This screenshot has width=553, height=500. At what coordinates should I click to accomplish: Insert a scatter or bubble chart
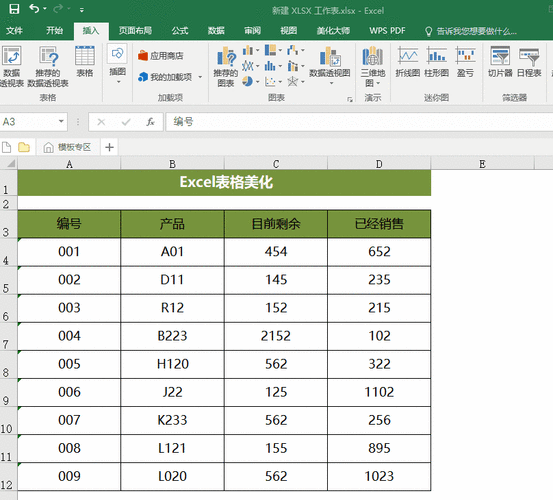270,82
